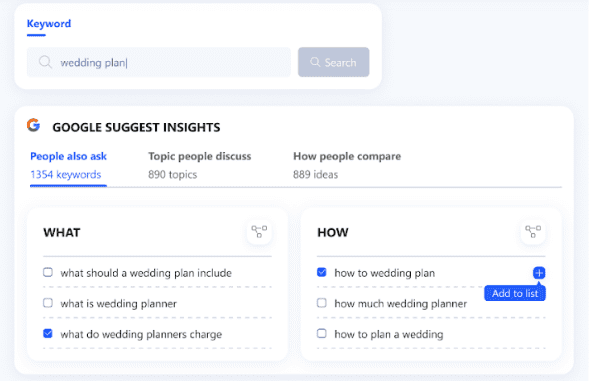This screenshot has width=589, height=381.
Task: Uncheck the 'how to wedding plan' checkbox
Action: tap(322, 272)
